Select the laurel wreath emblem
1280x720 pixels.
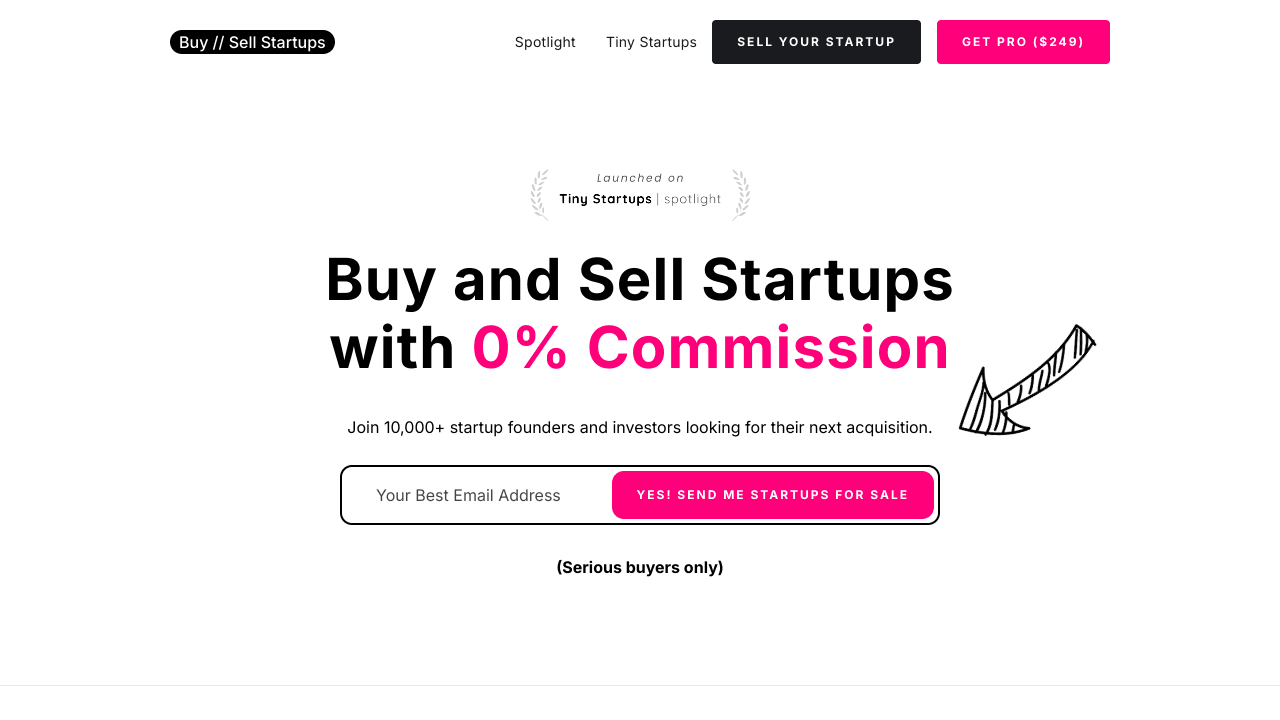point(541,193)
